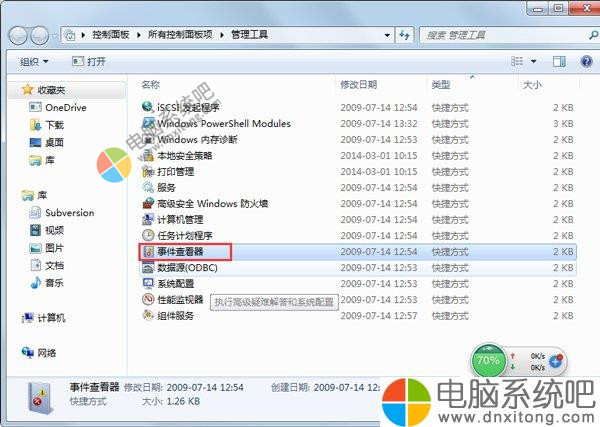
Task: Click the 服务 gear icon
Action: pos(148,187)
